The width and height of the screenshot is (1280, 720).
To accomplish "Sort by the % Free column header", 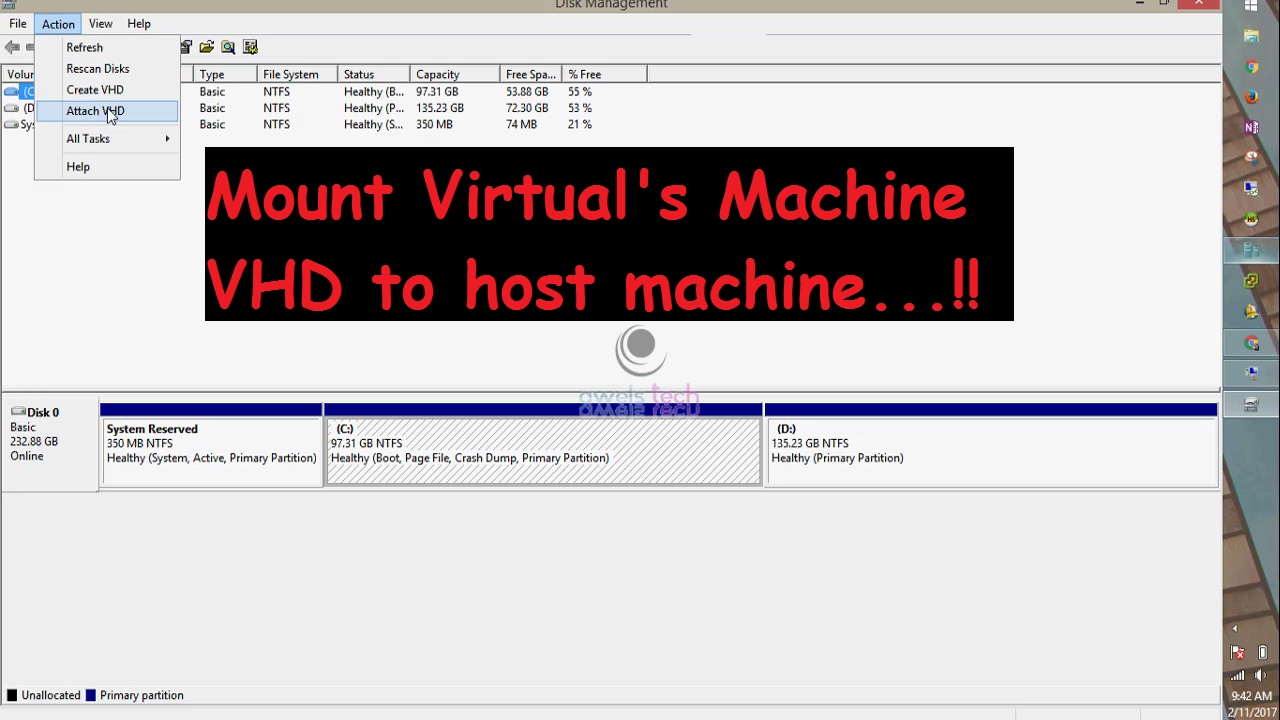I will [604, 74].
